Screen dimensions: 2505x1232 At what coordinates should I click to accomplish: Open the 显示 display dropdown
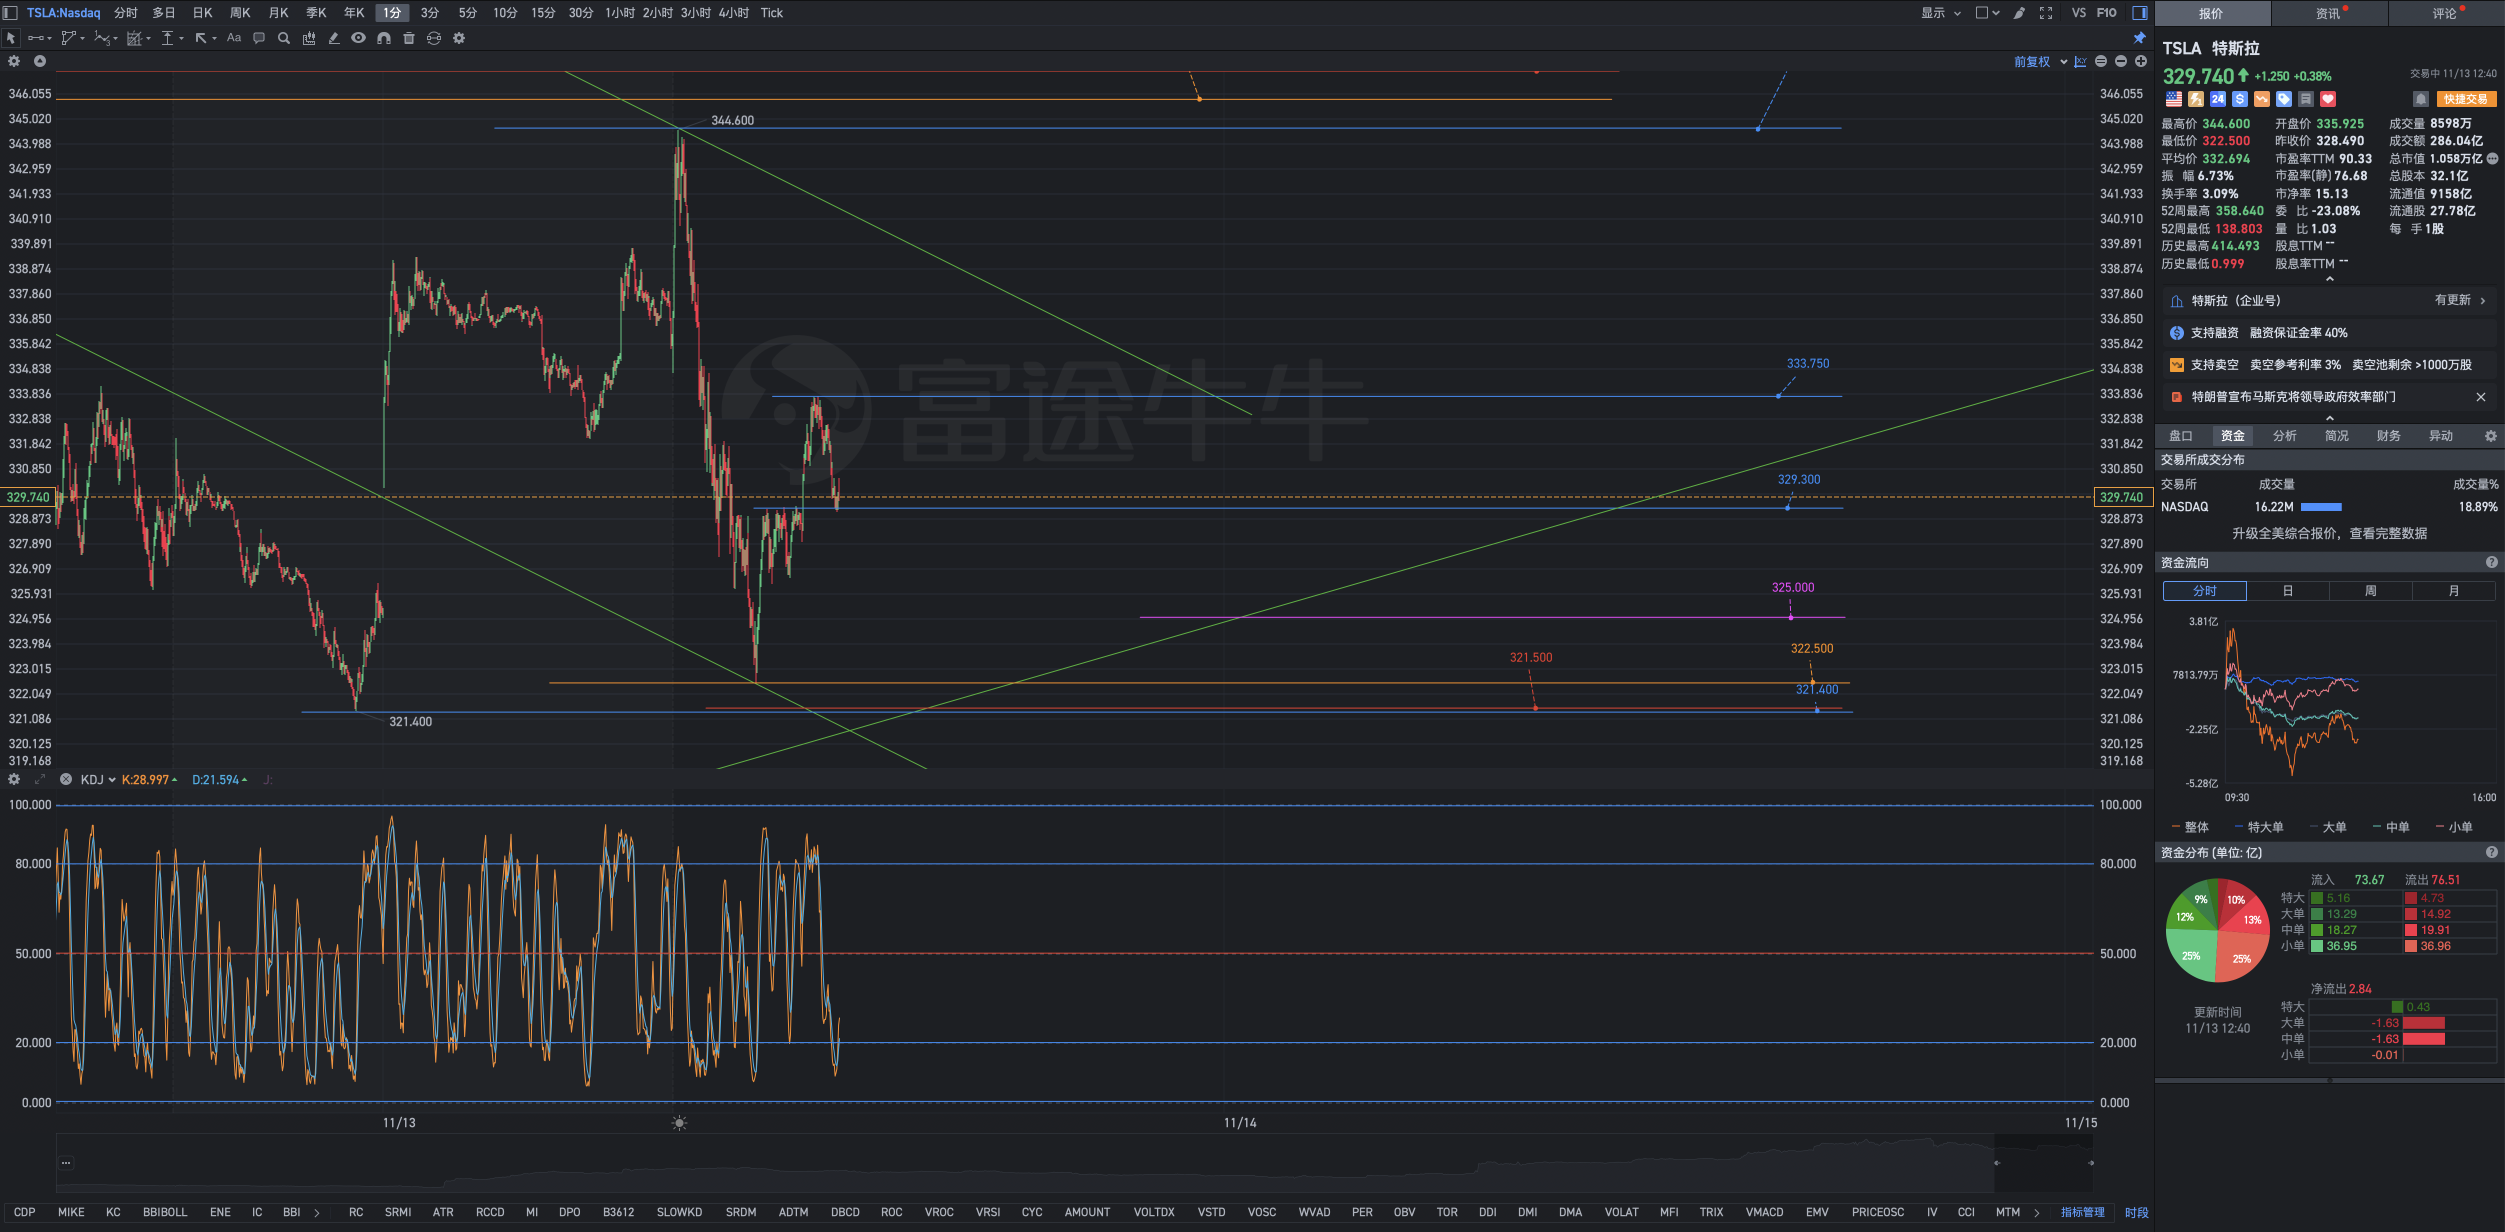(x=1941, y=13)
